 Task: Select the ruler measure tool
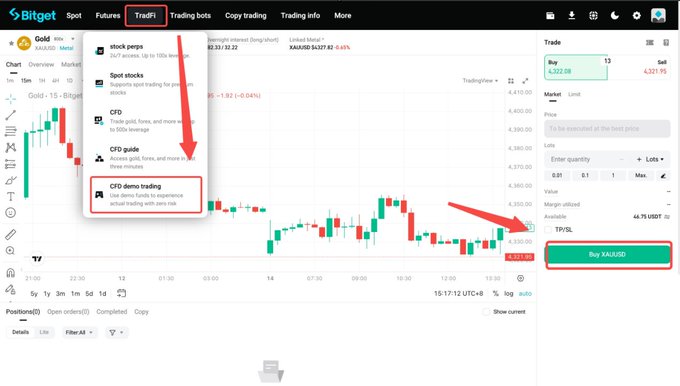11,235
